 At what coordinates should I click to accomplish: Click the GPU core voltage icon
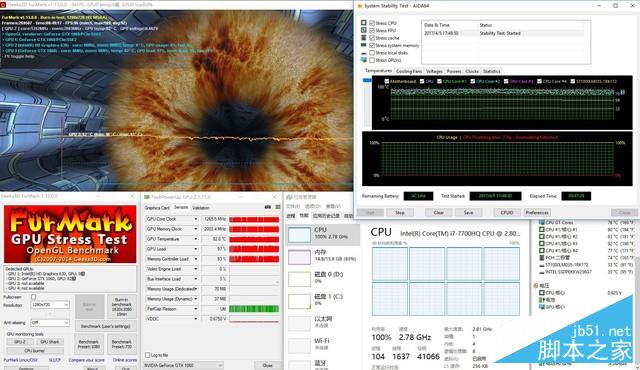point(542,307)
